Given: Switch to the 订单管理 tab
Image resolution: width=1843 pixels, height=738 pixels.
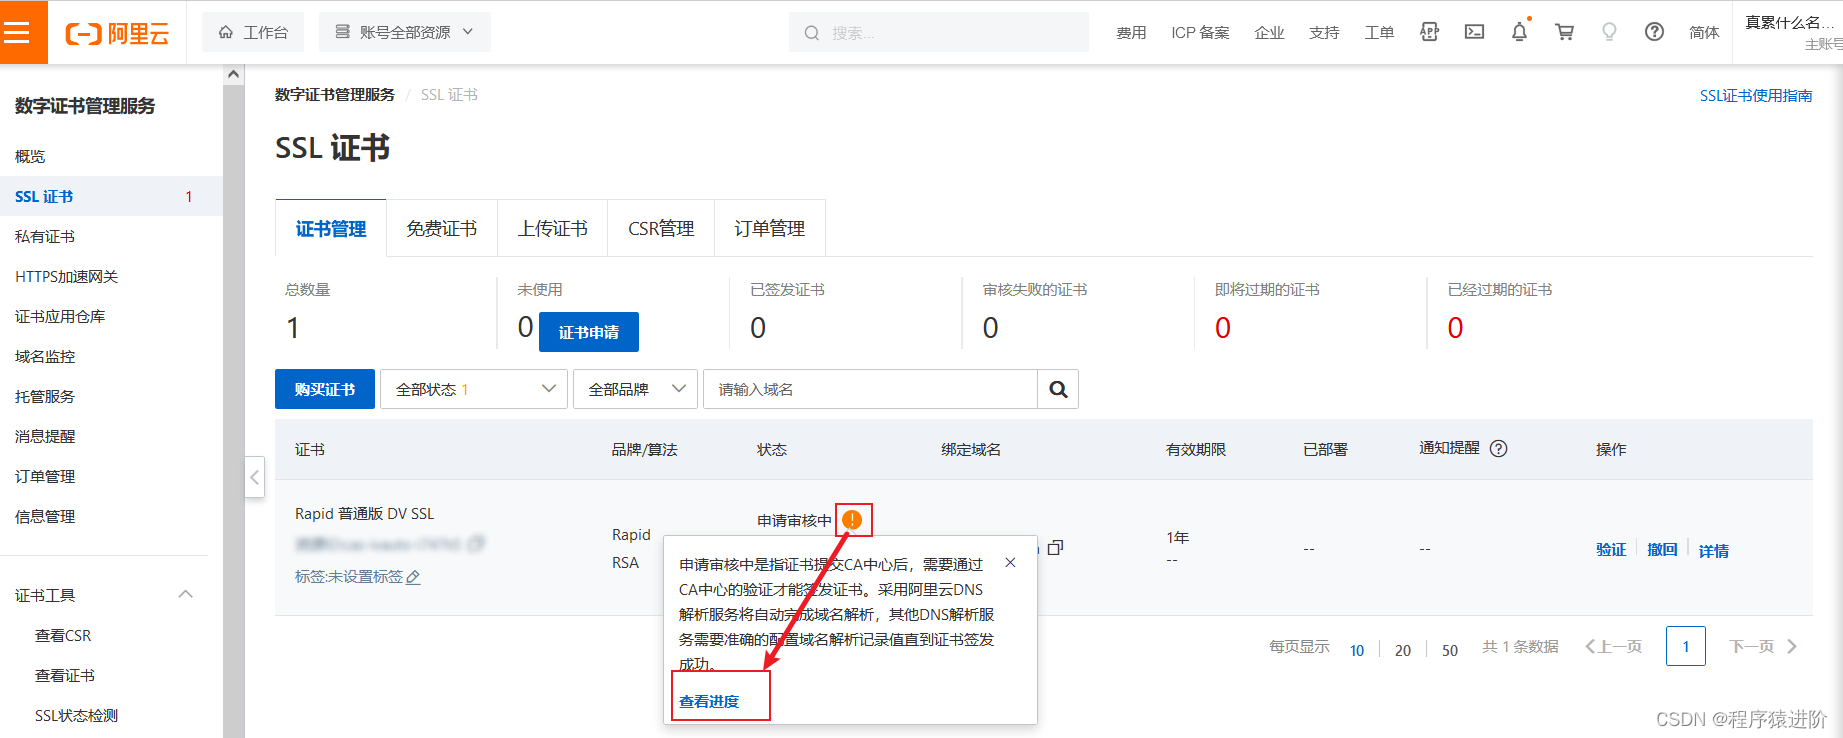Looking at the screenshot, I should pos(769,228).
